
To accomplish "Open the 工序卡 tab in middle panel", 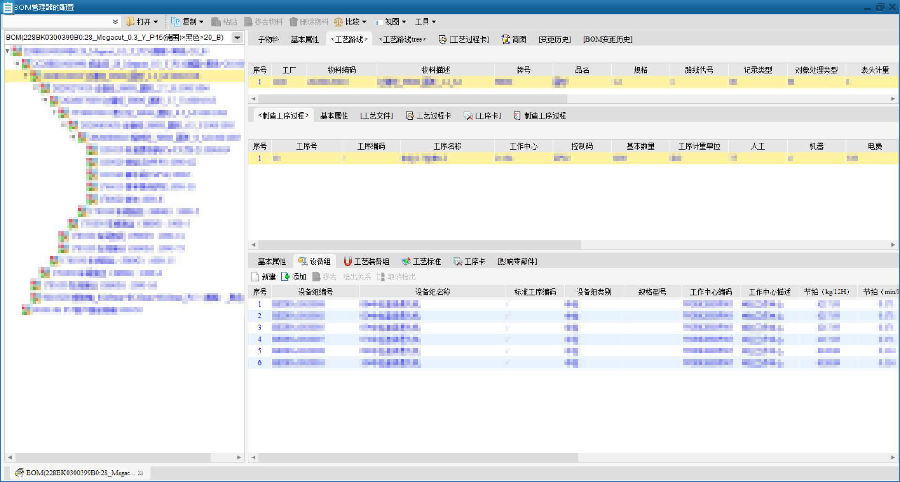I will [483, 116].
